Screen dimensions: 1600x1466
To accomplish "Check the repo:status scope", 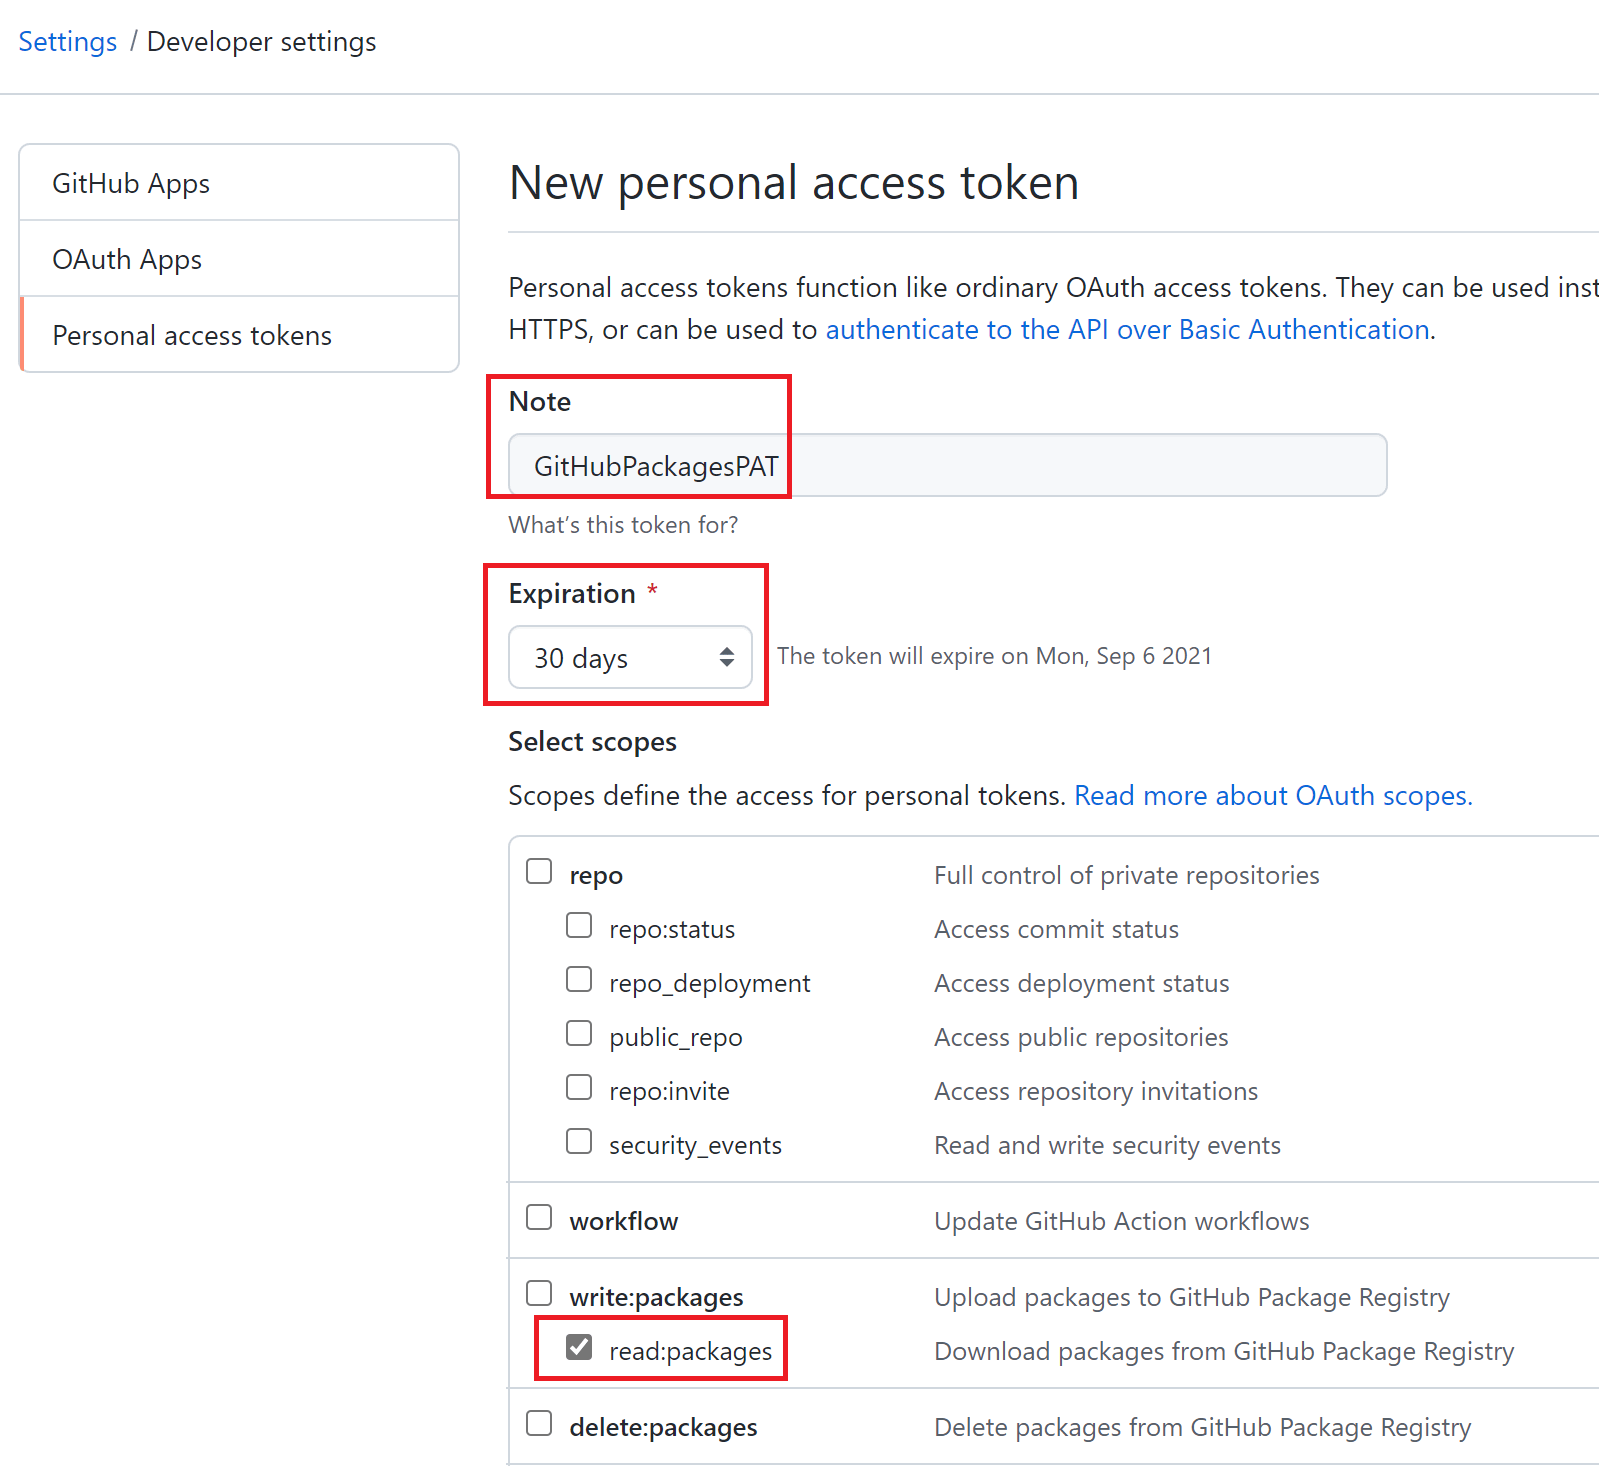I will point(579,926).
